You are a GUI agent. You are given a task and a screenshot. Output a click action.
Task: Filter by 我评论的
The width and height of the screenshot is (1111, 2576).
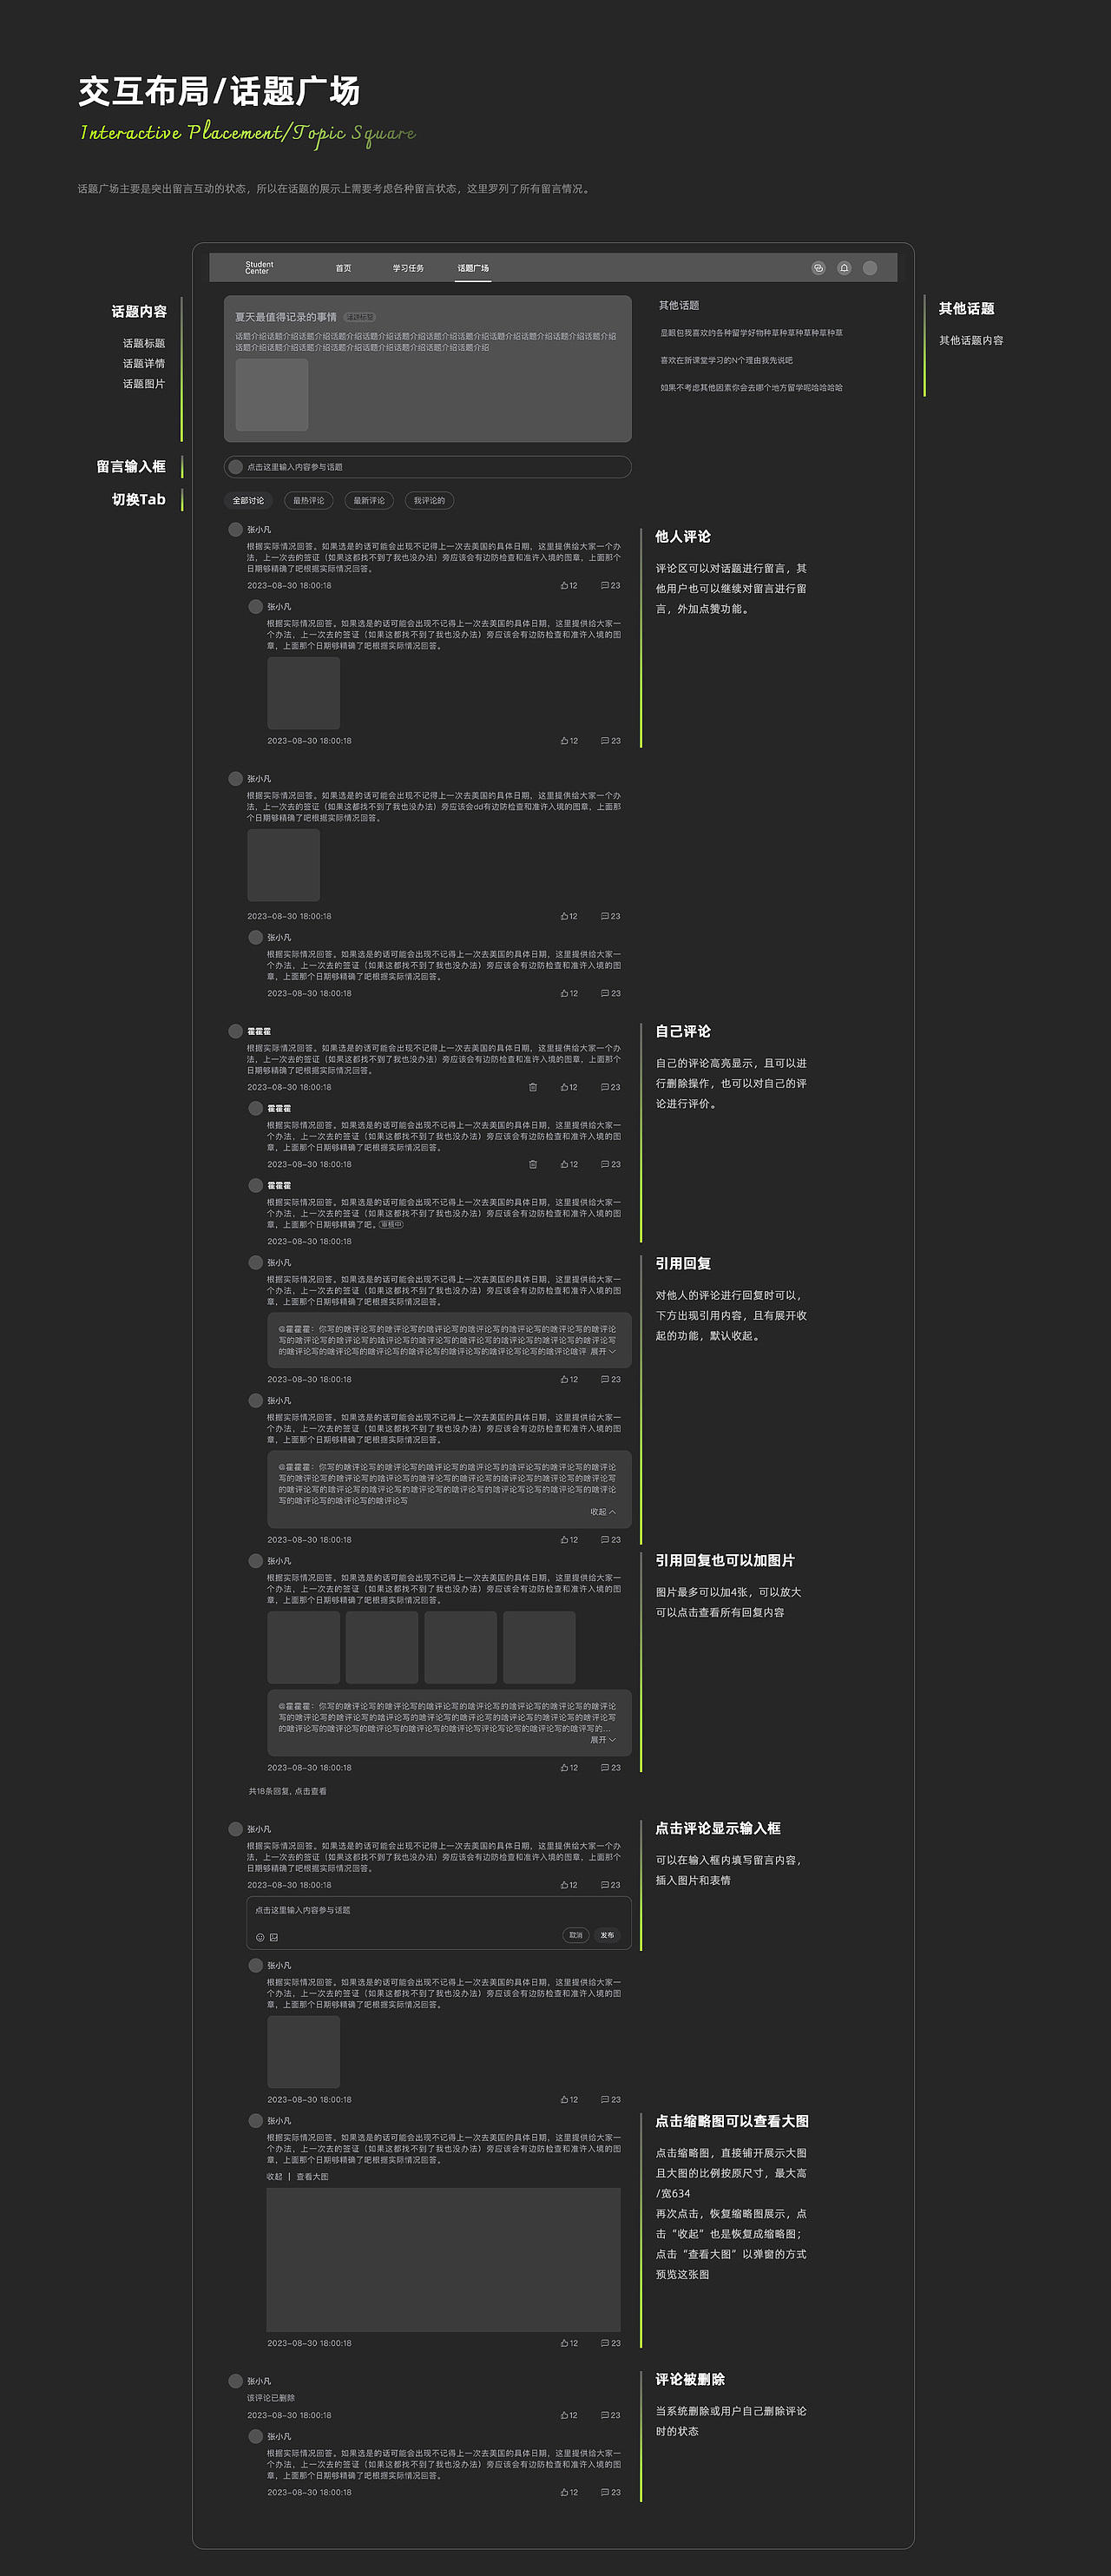[429, 500]
